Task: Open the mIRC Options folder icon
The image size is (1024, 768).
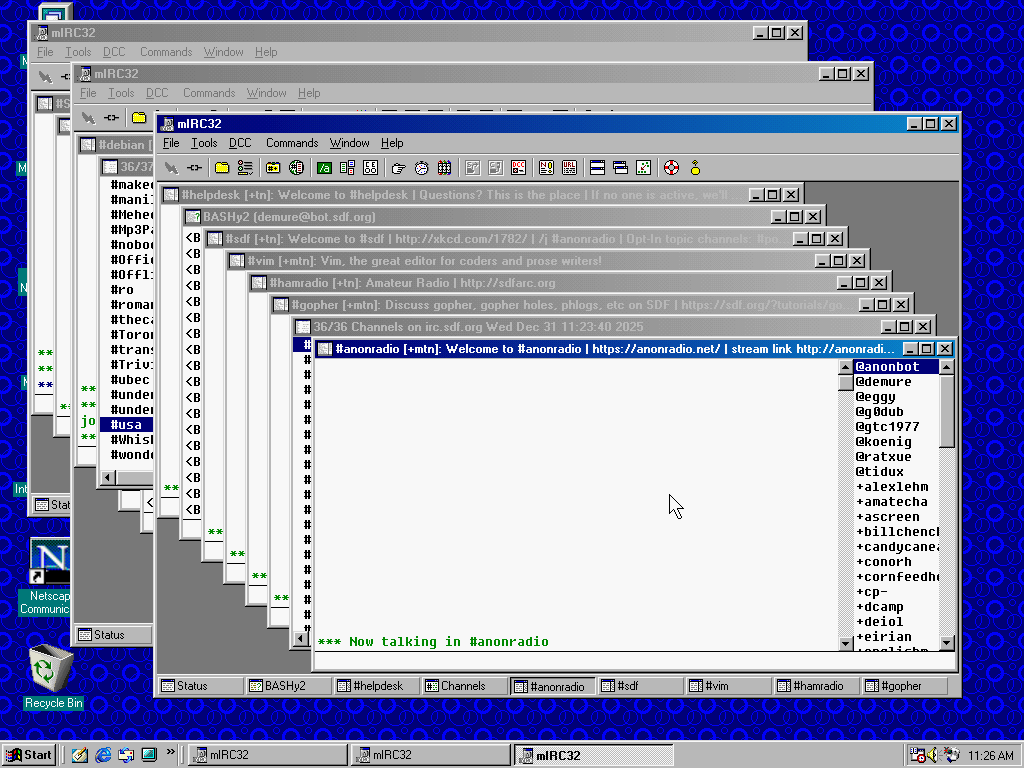Action: pyautogui.click(x=221, y=168)
